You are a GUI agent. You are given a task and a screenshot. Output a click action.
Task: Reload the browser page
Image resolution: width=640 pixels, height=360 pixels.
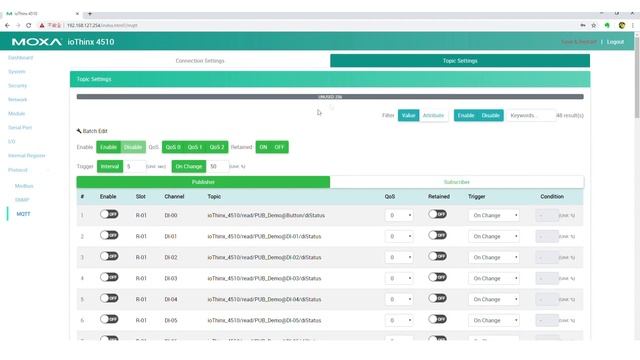(x=29, y=25)
